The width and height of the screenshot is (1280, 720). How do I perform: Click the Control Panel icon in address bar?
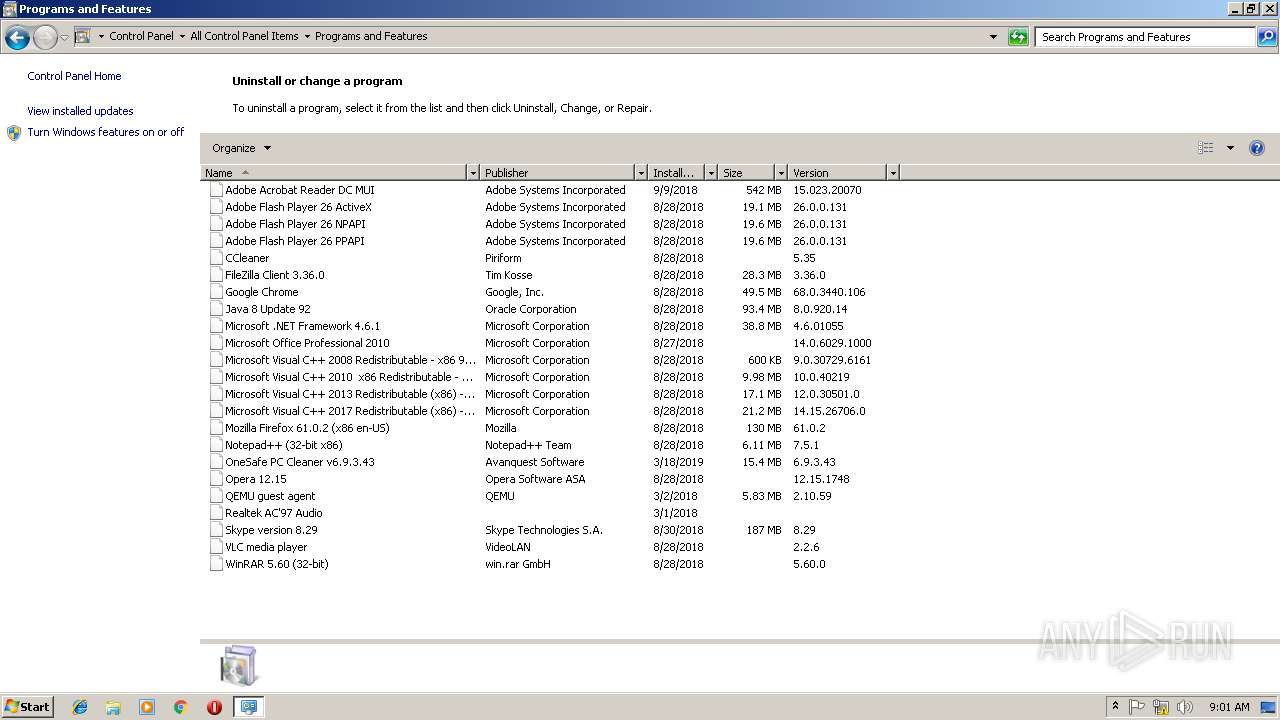click(82, 36)
